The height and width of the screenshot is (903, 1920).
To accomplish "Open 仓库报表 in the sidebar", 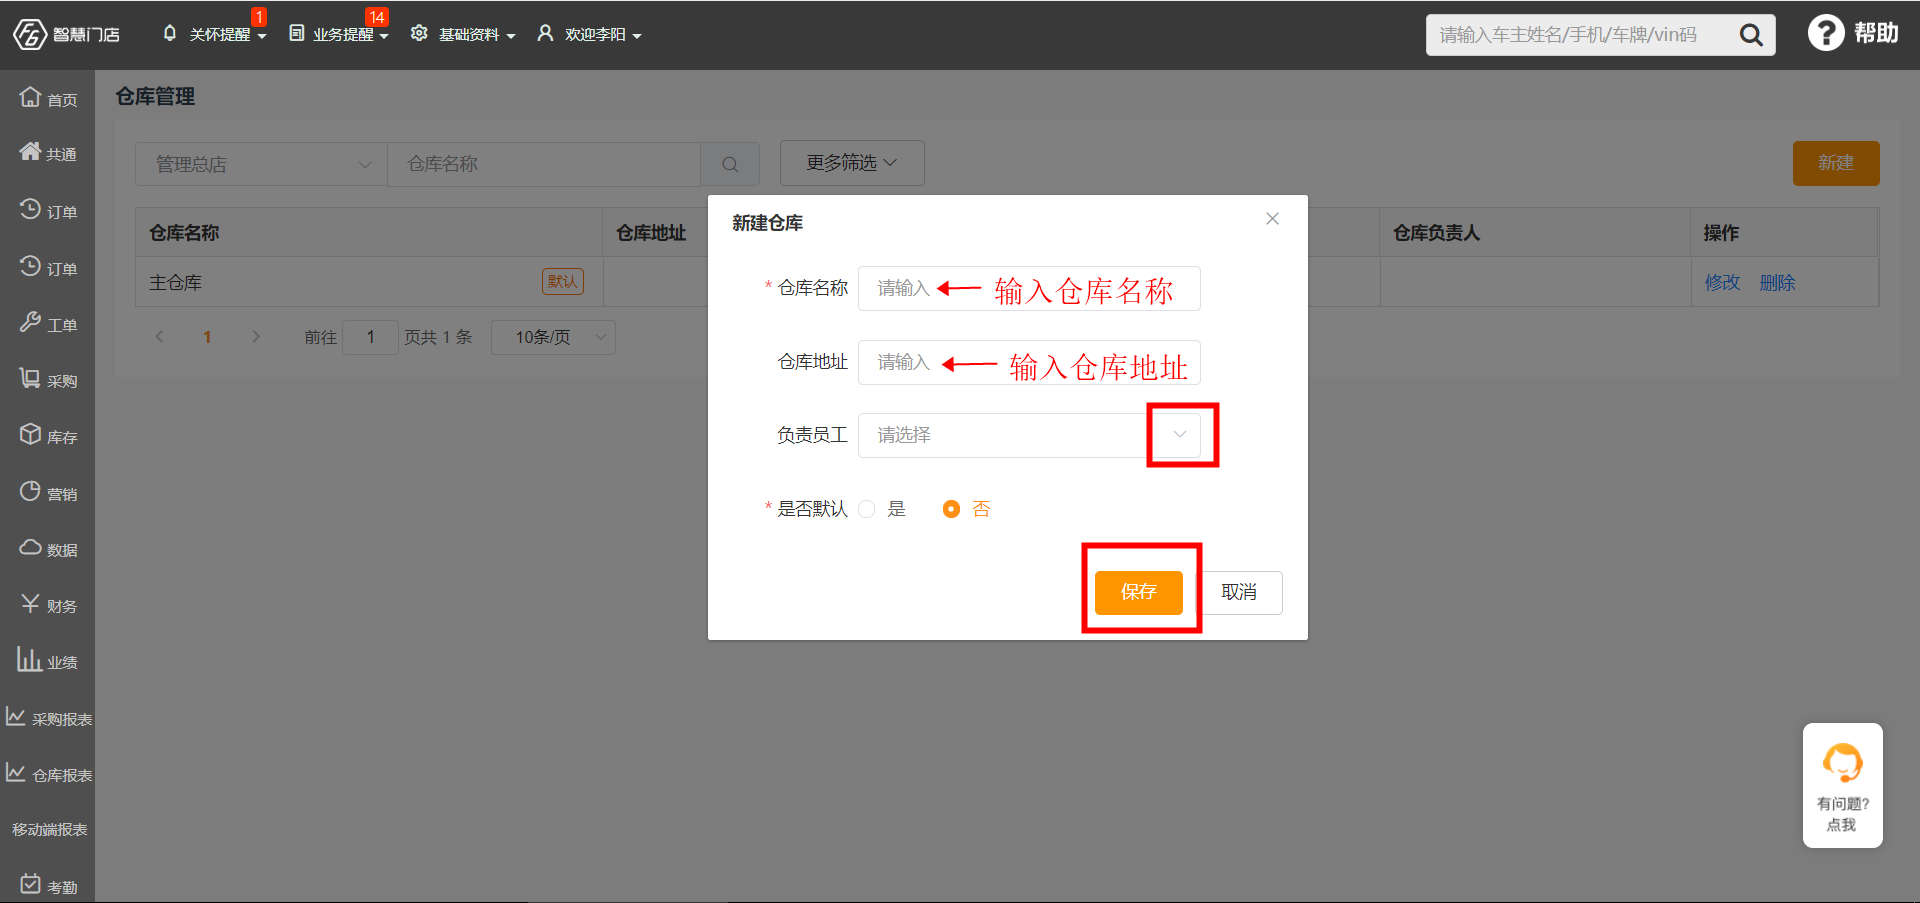I will point(48,774).
